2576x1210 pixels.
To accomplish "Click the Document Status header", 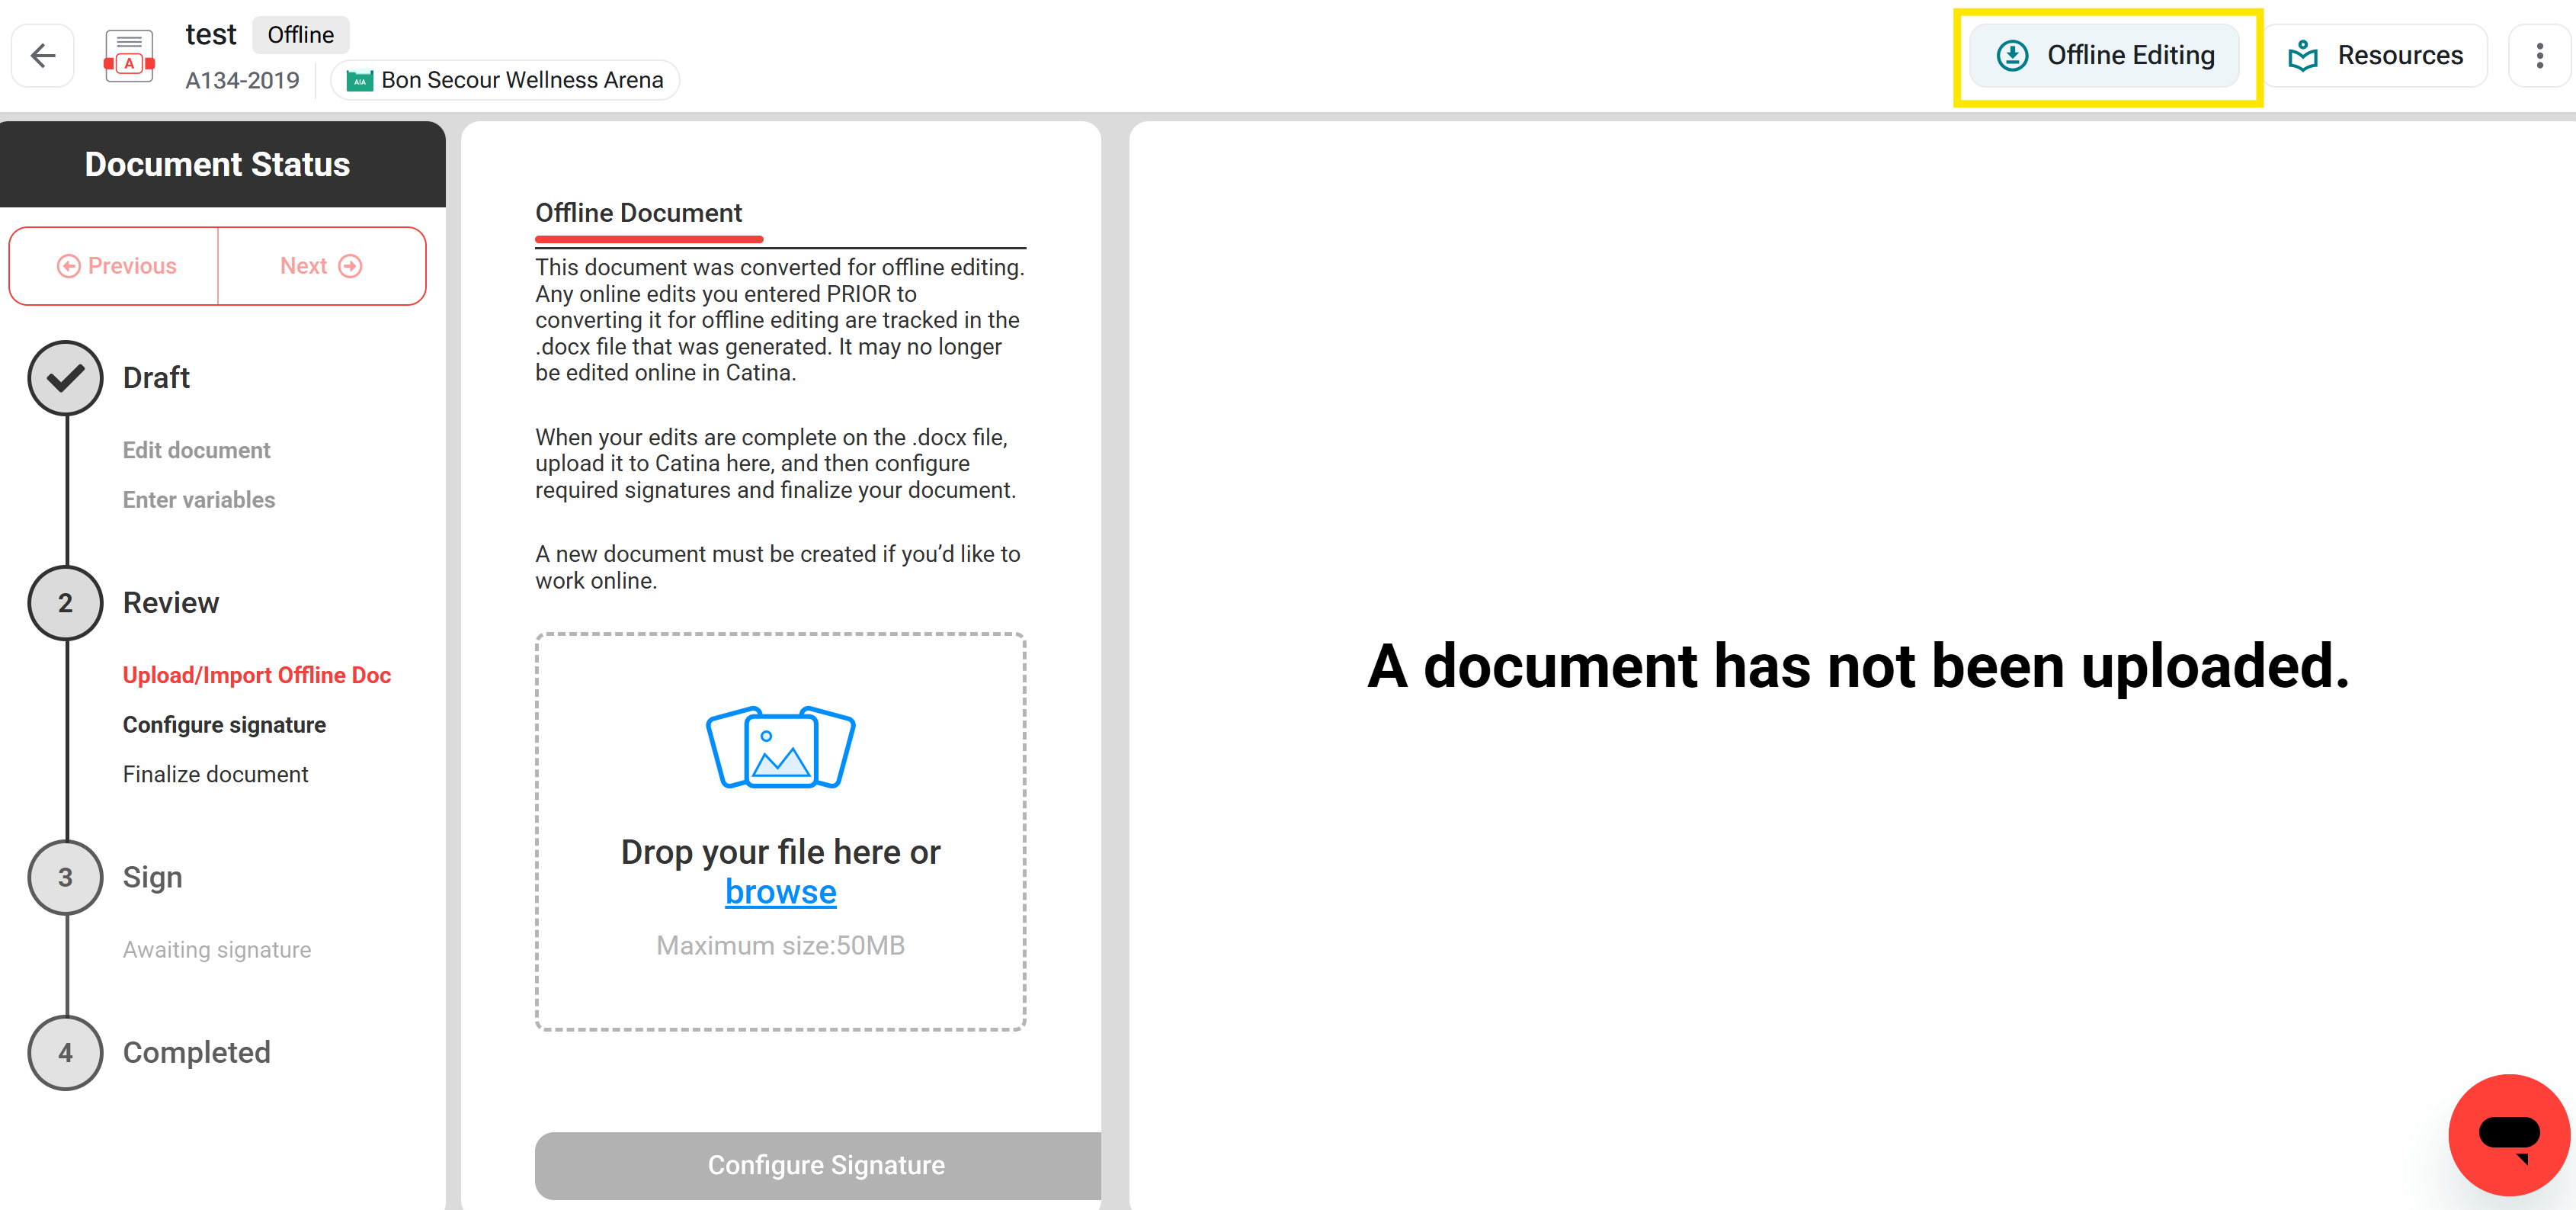I will coord(217,164).
